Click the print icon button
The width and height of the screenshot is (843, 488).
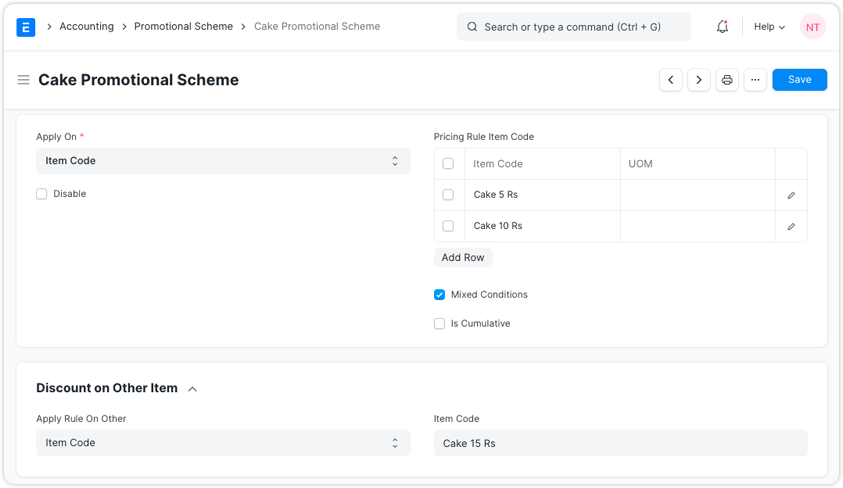pos(727,80)
